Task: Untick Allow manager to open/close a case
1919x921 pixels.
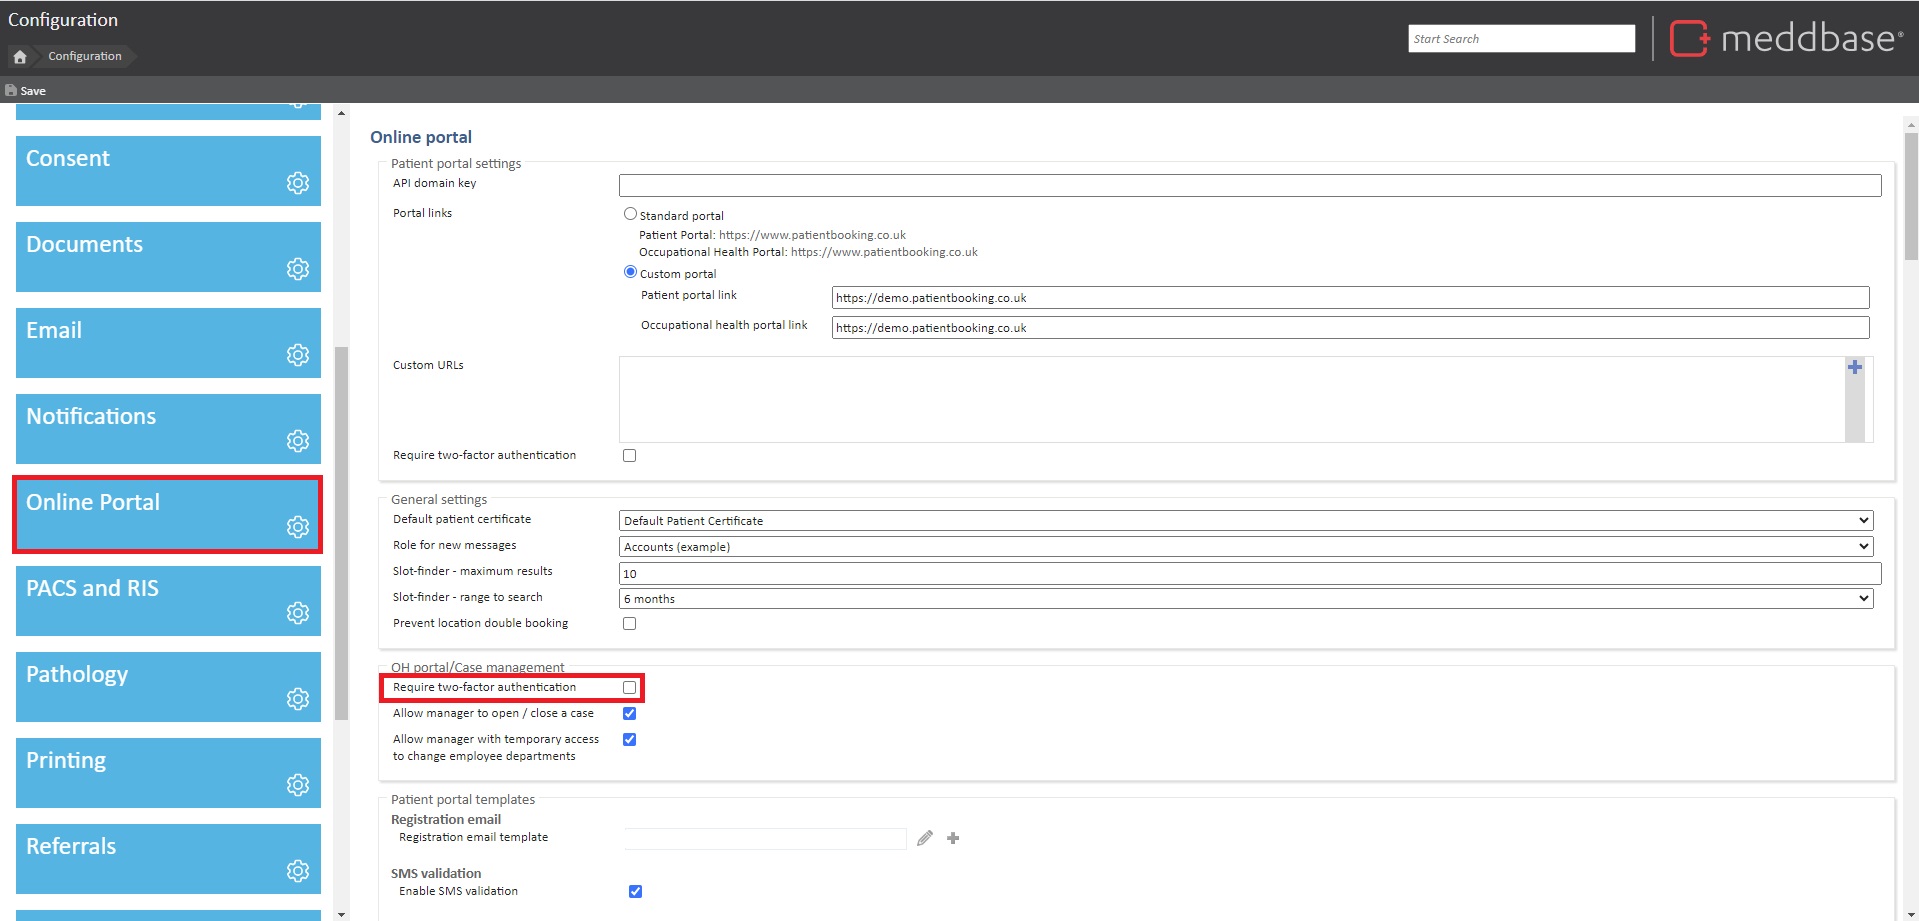Action: point(629,714)
